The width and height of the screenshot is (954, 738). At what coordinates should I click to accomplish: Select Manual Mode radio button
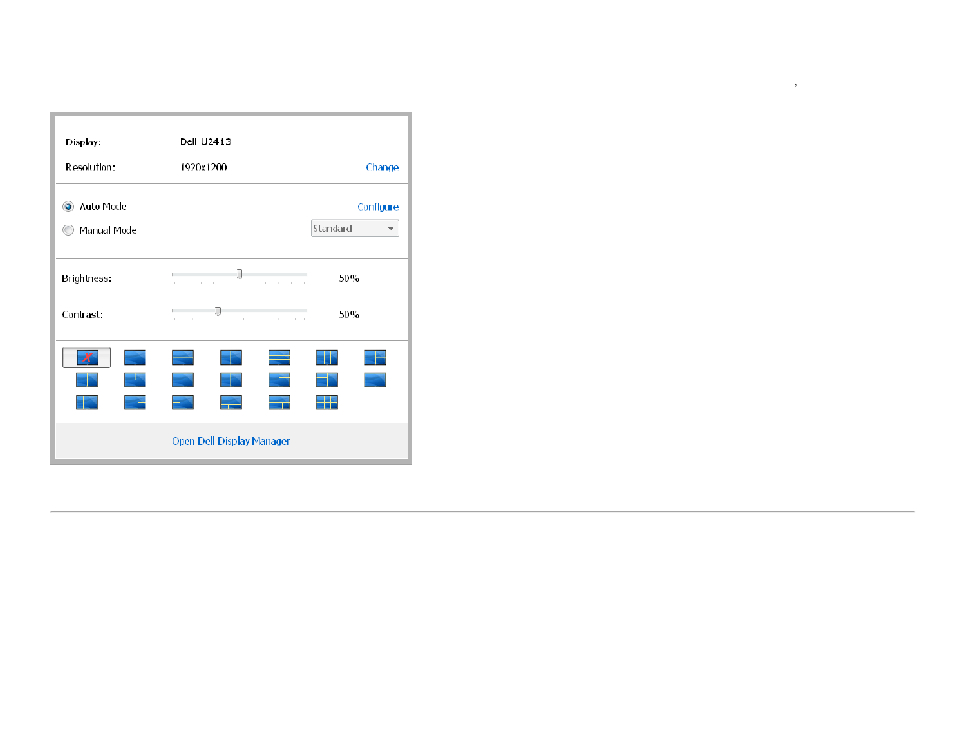tap(68, 230)
